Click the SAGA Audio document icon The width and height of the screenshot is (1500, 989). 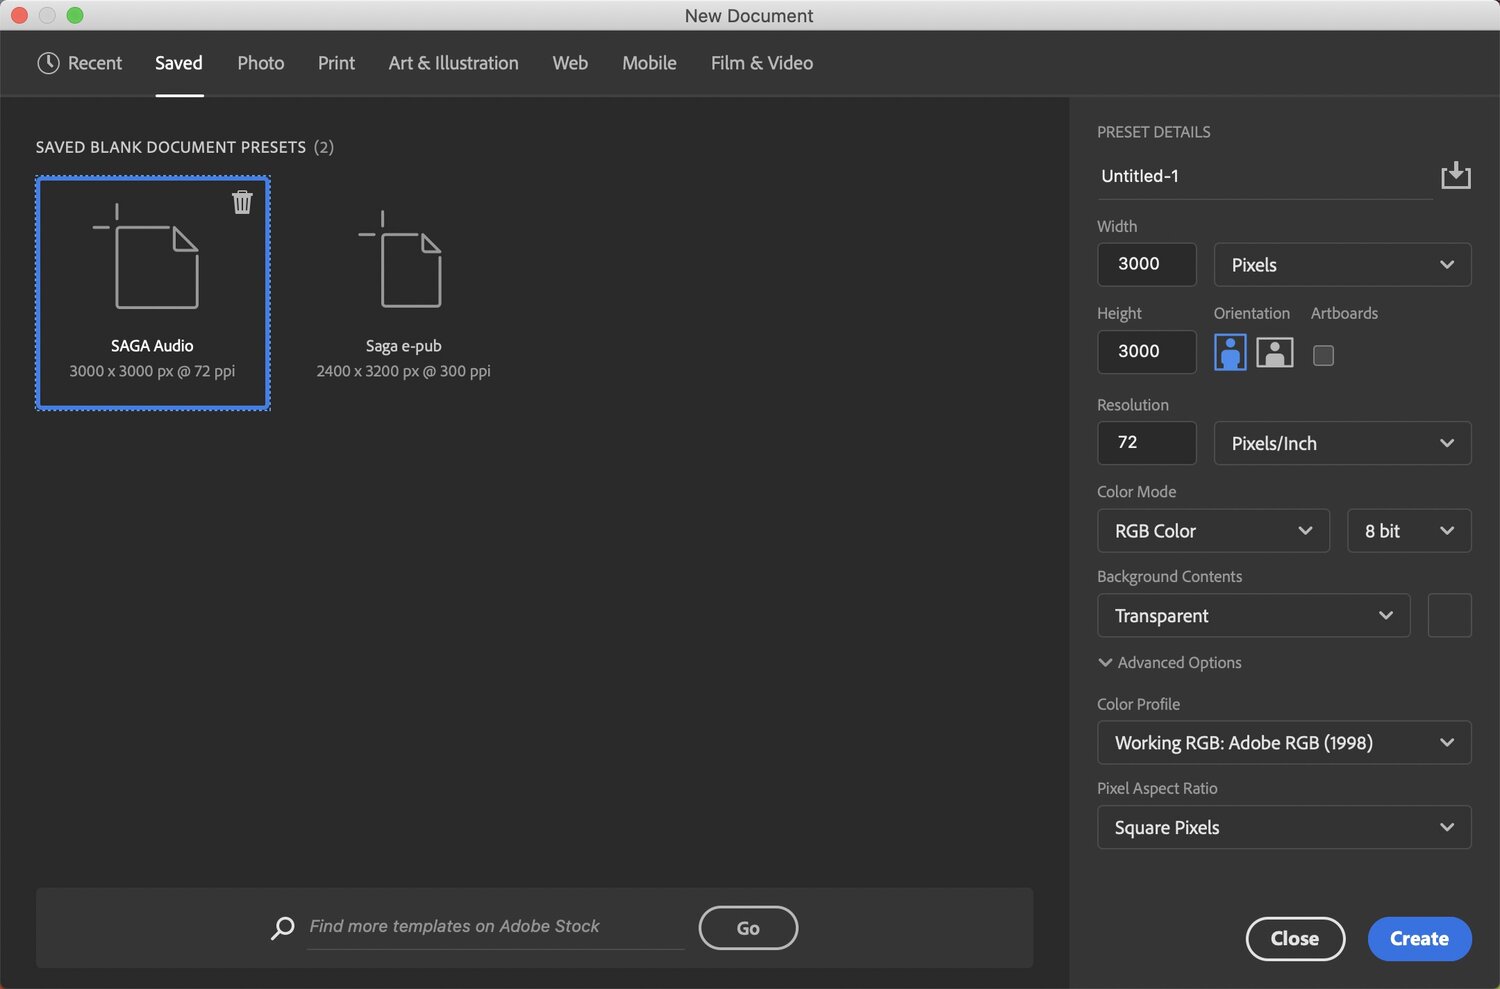pyautogui.click(x=146, y=256)
